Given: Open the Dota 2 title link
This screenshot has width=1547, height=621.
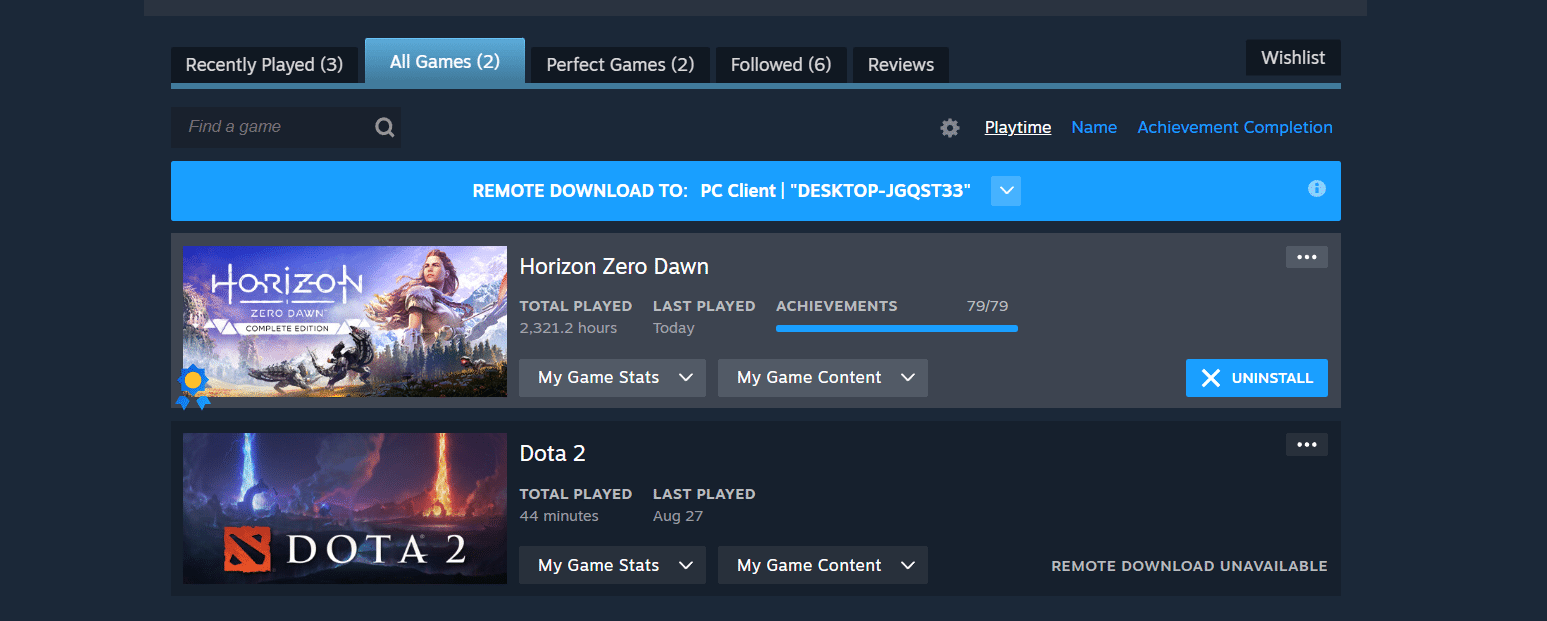Looking at the screenshot, I should point(553,454).
